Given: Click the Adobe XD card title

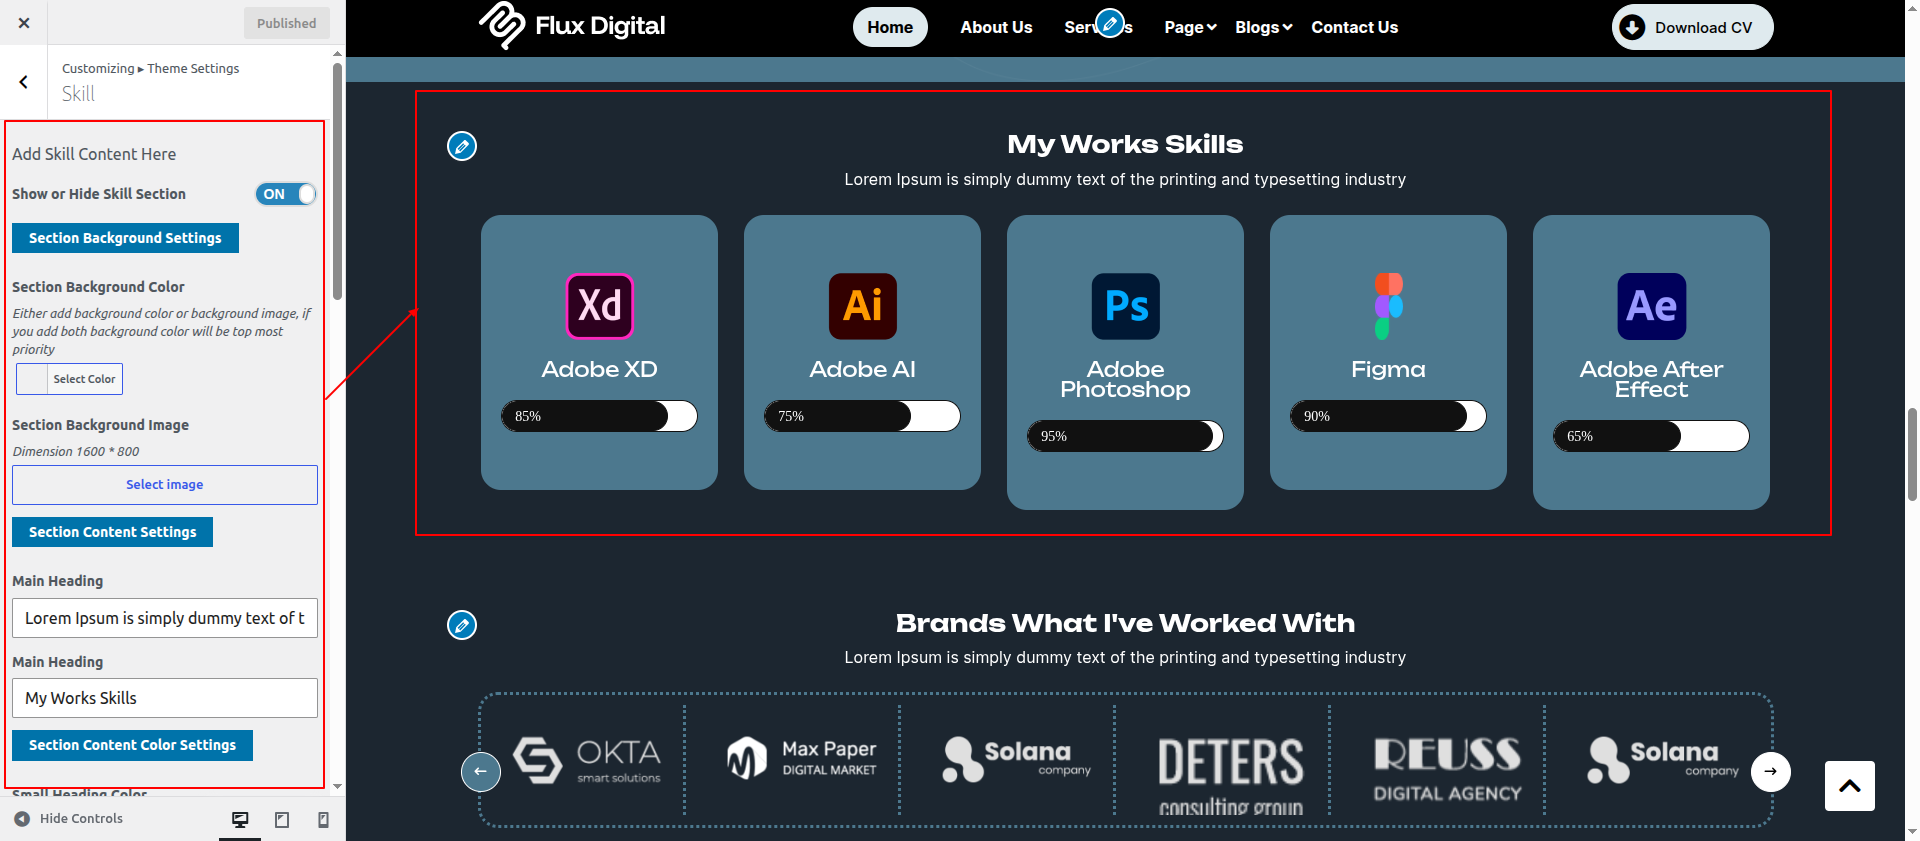Looking at the screenshot, I should (x=599, y=369).
